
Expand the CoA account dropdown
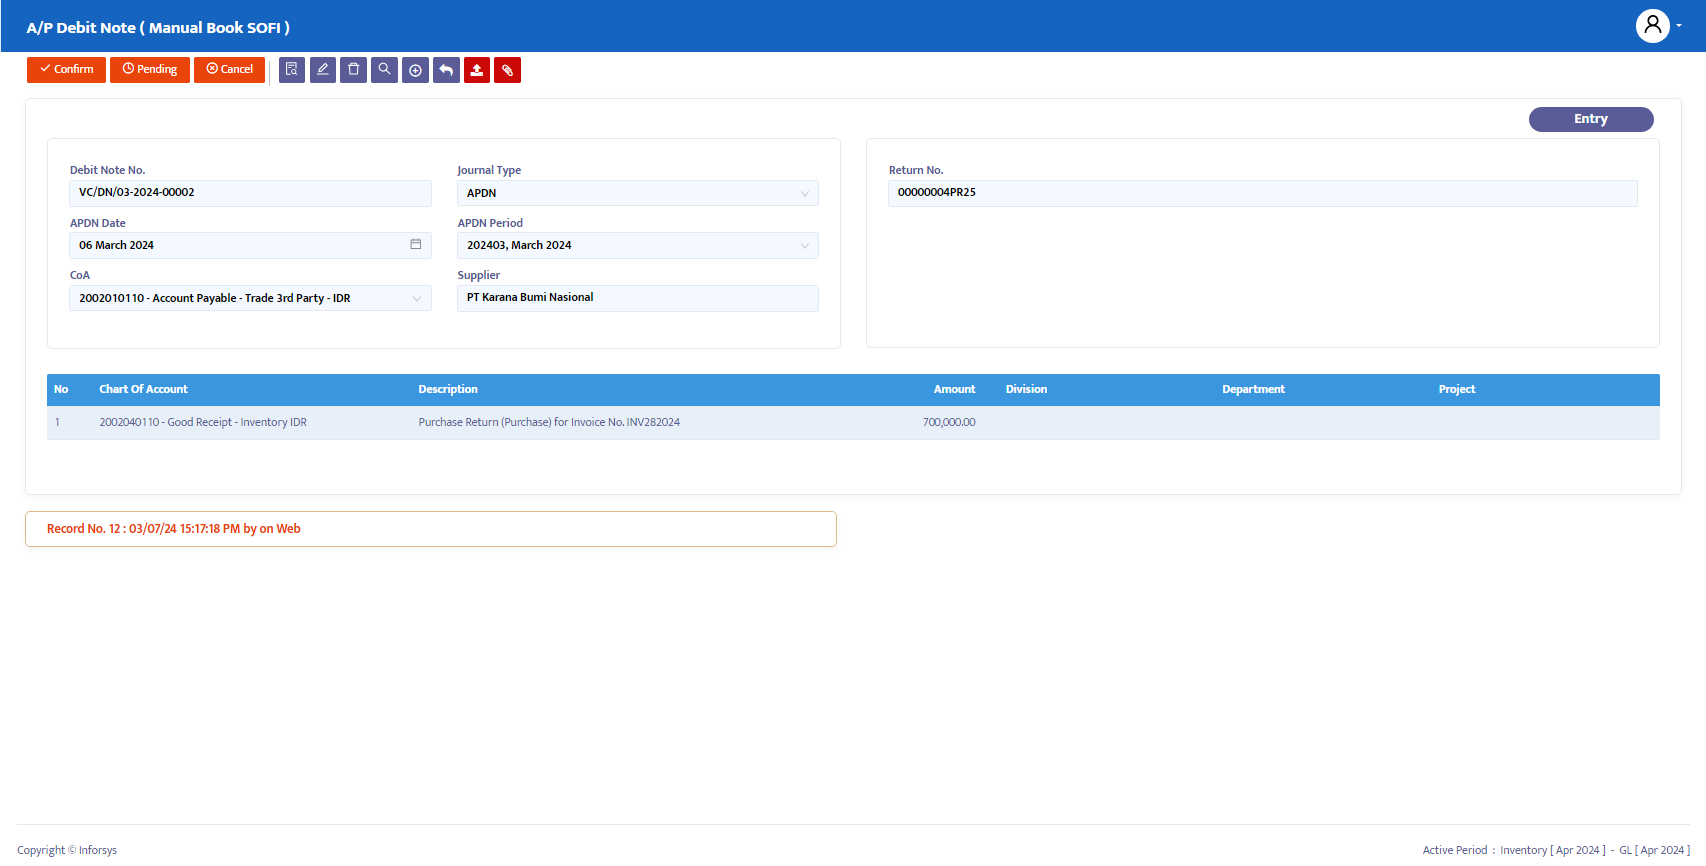(250, 298)
